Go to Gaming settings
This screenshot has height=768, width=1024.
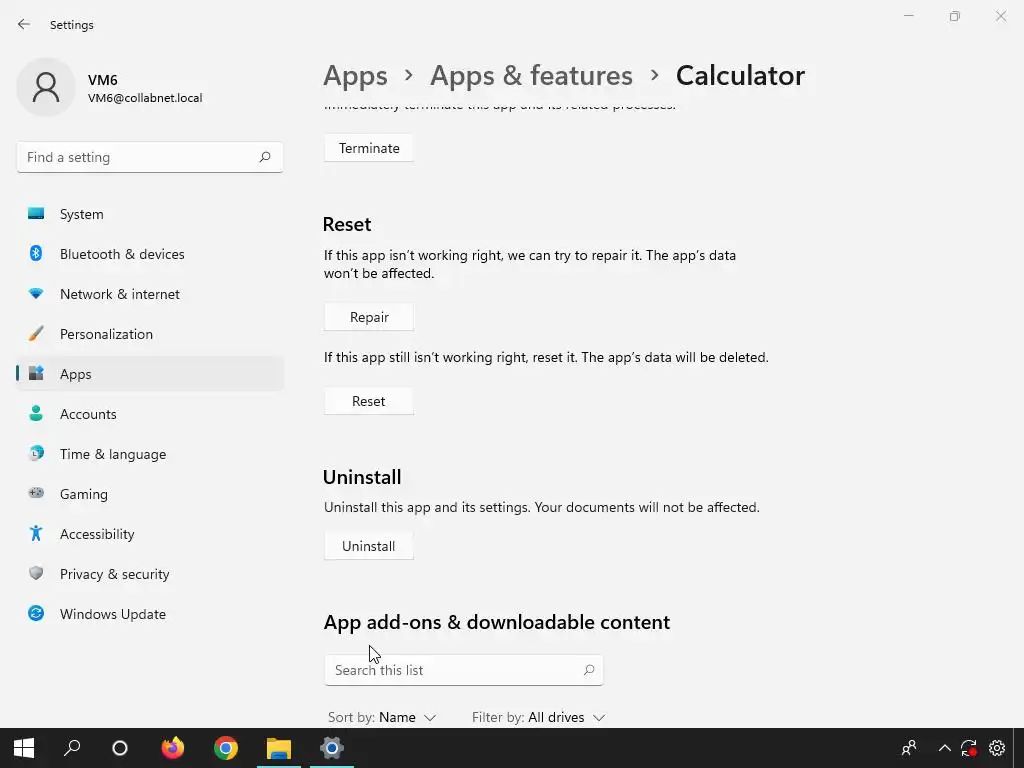click(150, 494)
